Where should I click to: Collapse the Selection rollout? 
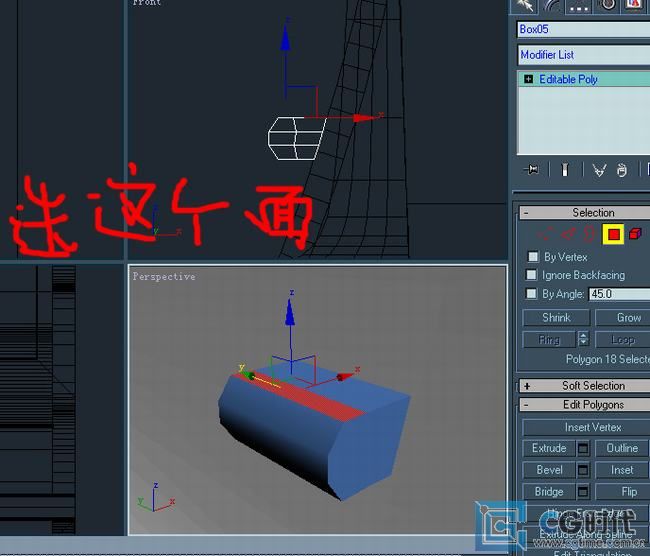coord(585,213)
